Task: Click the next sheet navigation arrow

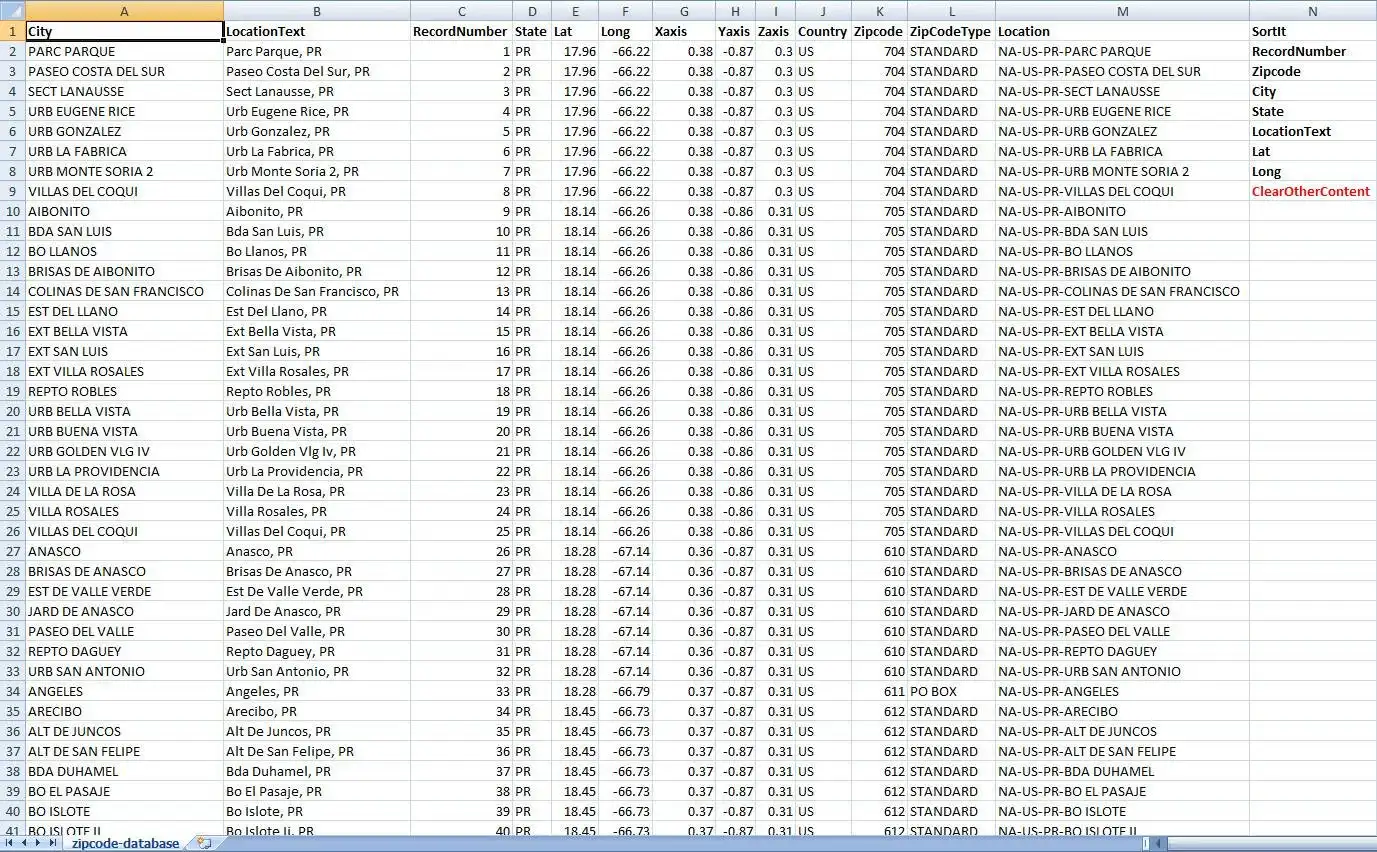Action: (x=39, y=843)
